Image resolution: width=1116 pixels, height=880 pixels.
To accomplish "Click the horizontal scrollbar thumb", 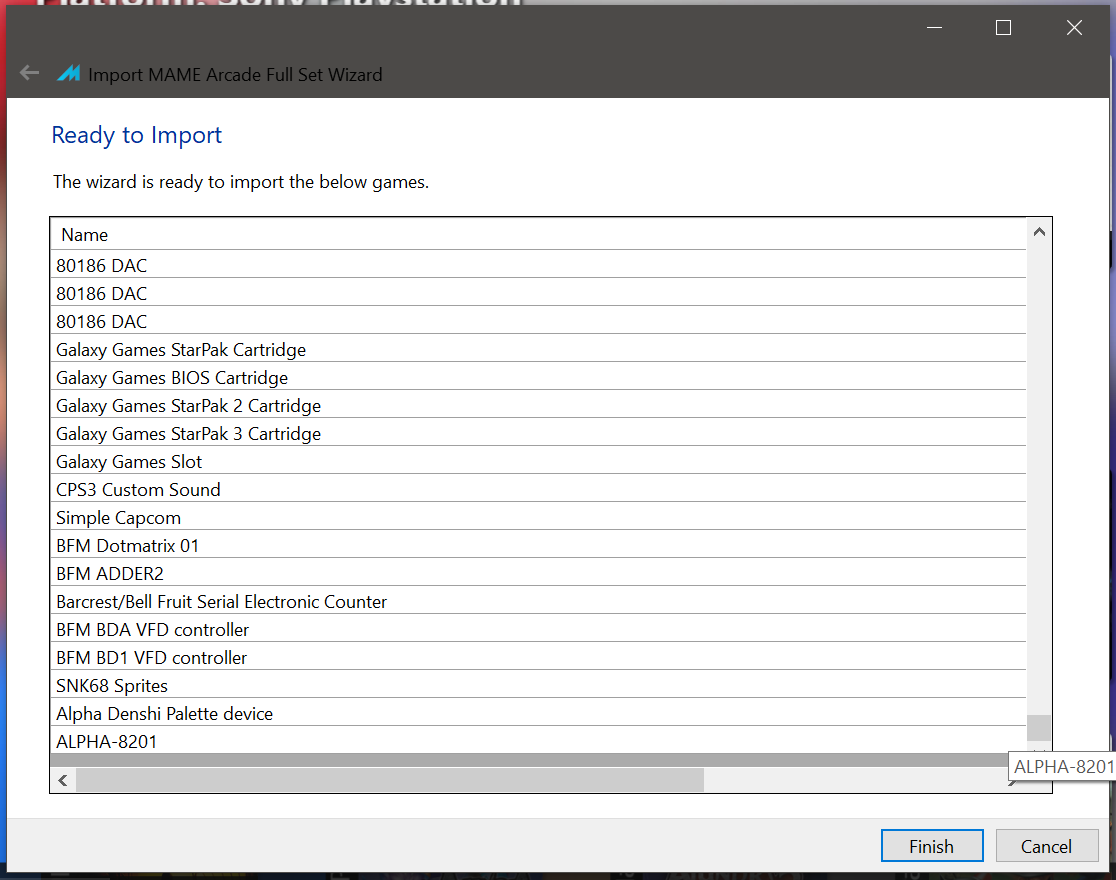I will [390, 780].
